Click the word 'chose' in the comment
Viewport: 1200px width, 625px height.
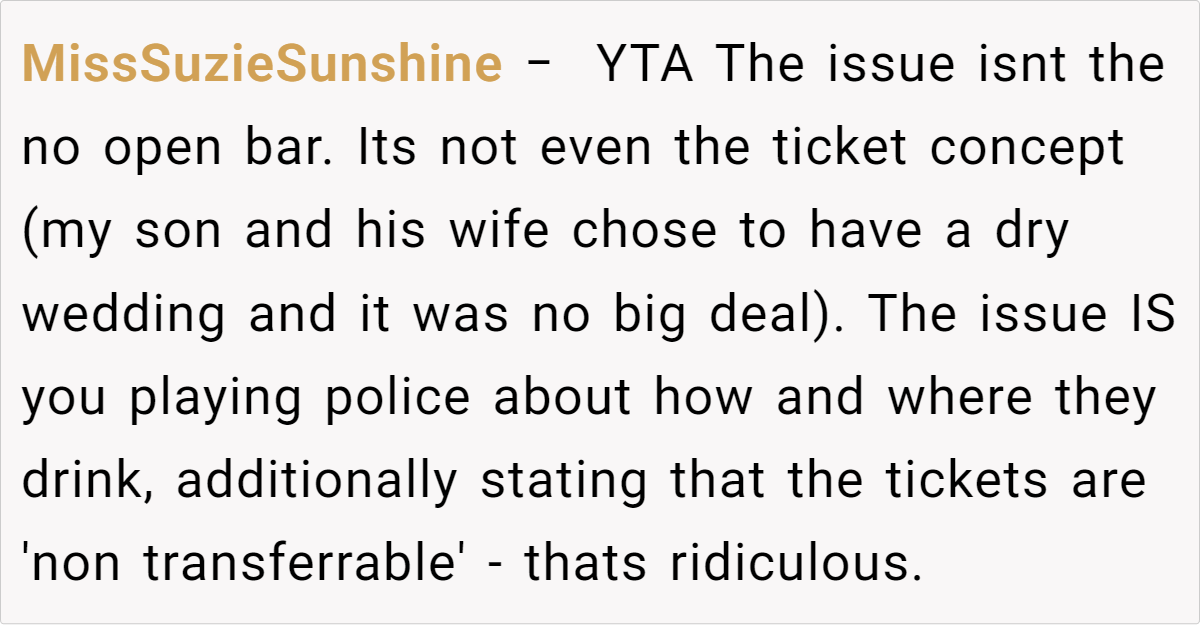645,231
